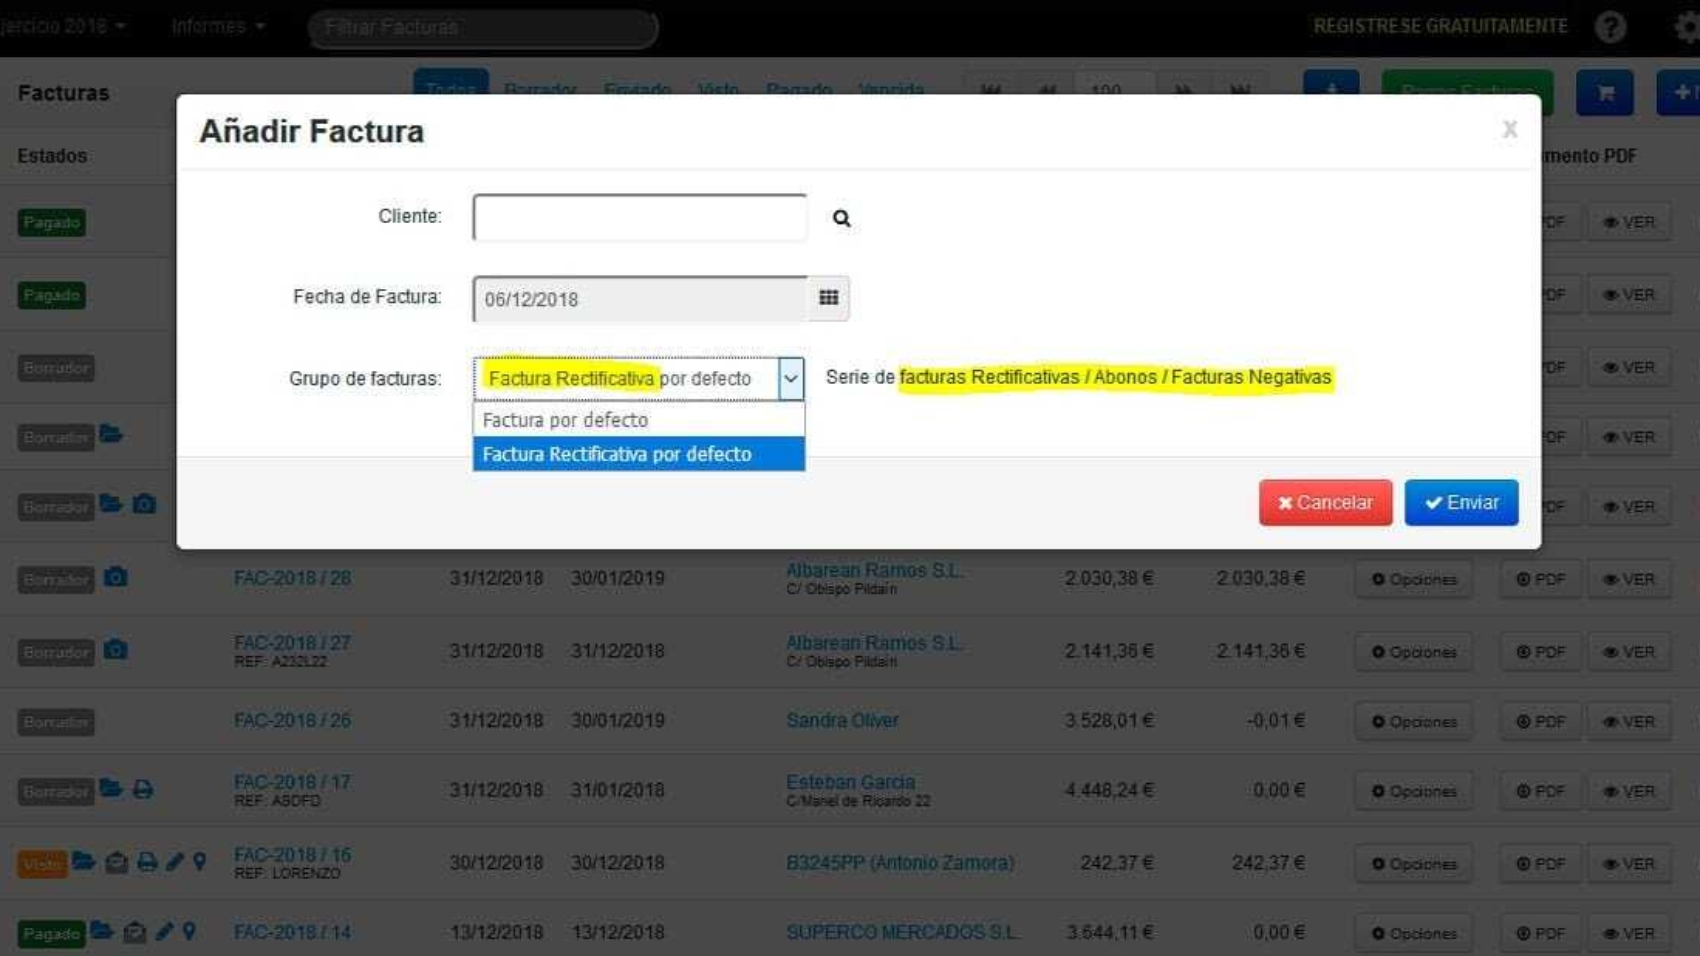Screen dimensions: 1700x956
Task: Click the Fecha de Factura date field
Action: (x=639, y=299)
